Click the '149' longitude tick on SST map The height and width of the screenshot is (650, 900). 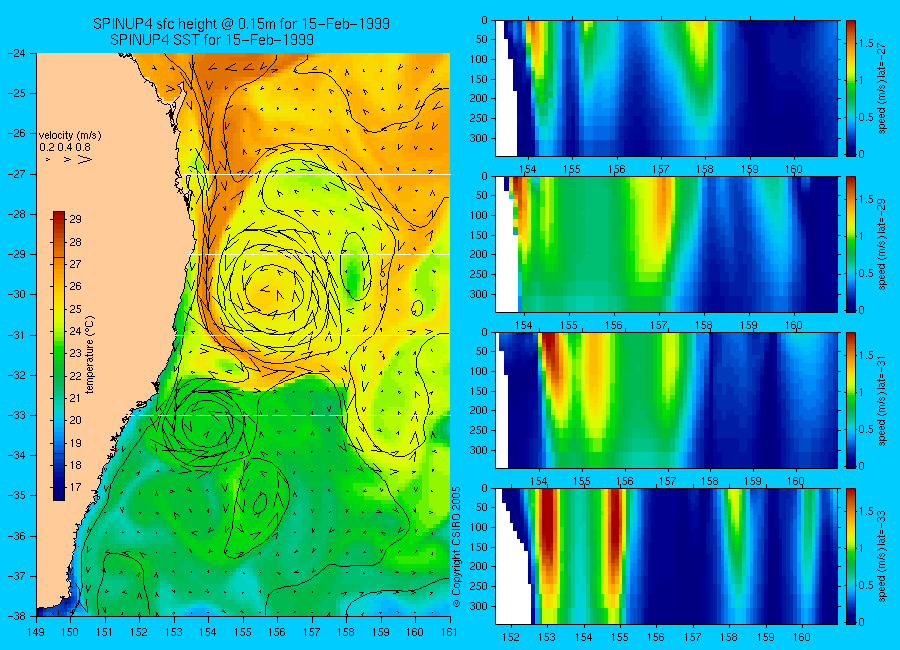click(x=36, y=632)
